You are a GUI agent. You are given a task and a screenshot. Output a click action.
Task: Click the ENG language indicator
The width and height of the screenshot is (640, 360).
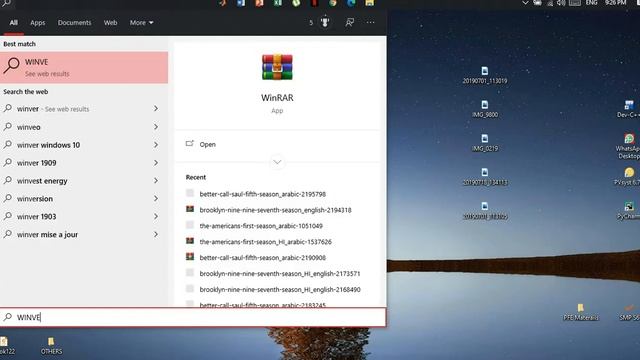coord(591,3)
